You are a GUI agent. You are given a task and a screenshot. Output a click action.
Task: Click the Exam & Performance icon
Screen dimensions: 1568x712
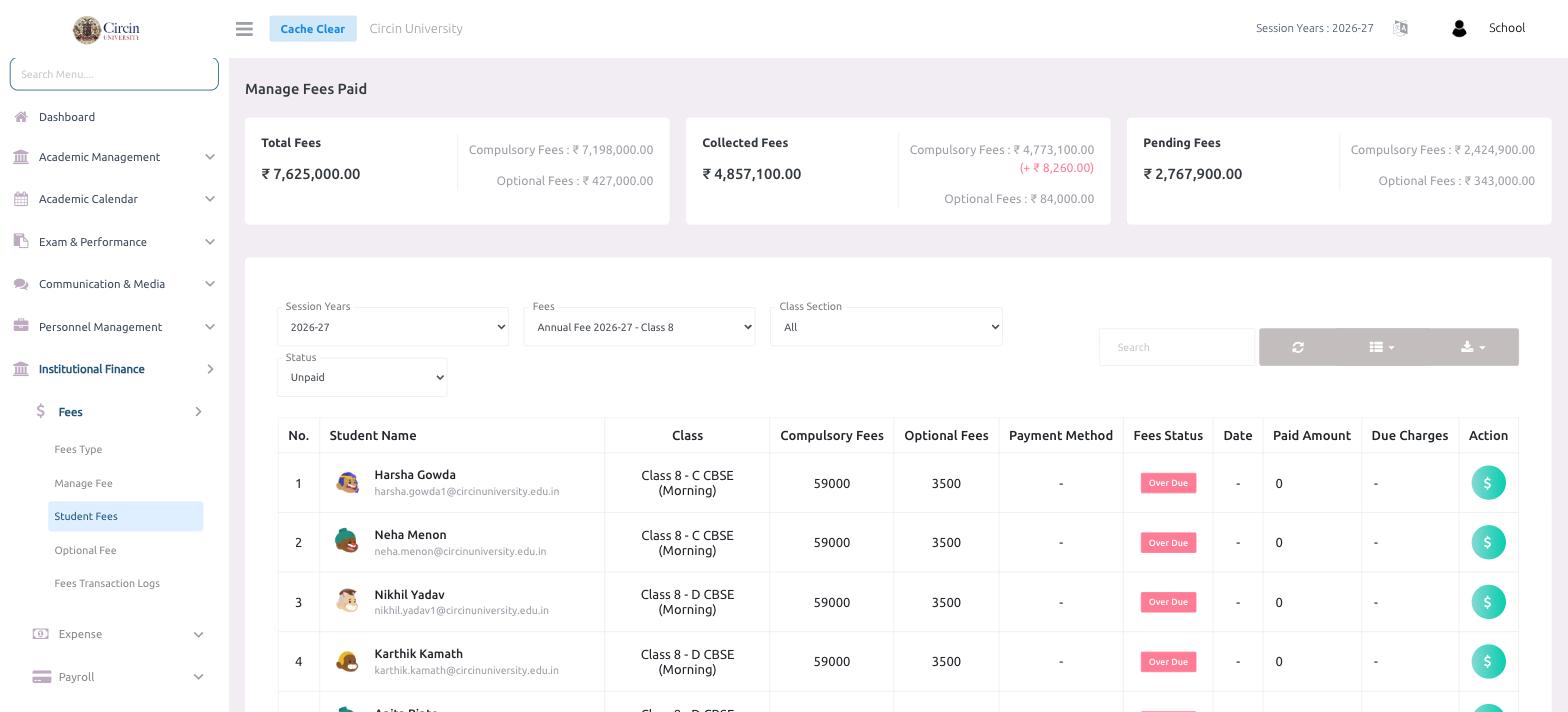21,241
